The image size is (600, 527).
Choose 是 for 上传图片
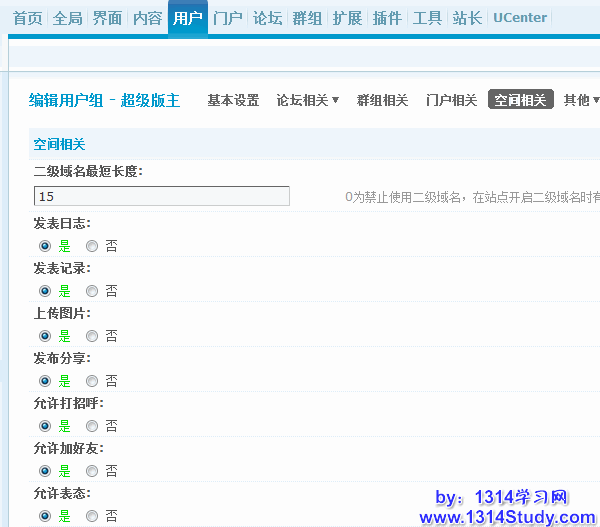(45, 336)
